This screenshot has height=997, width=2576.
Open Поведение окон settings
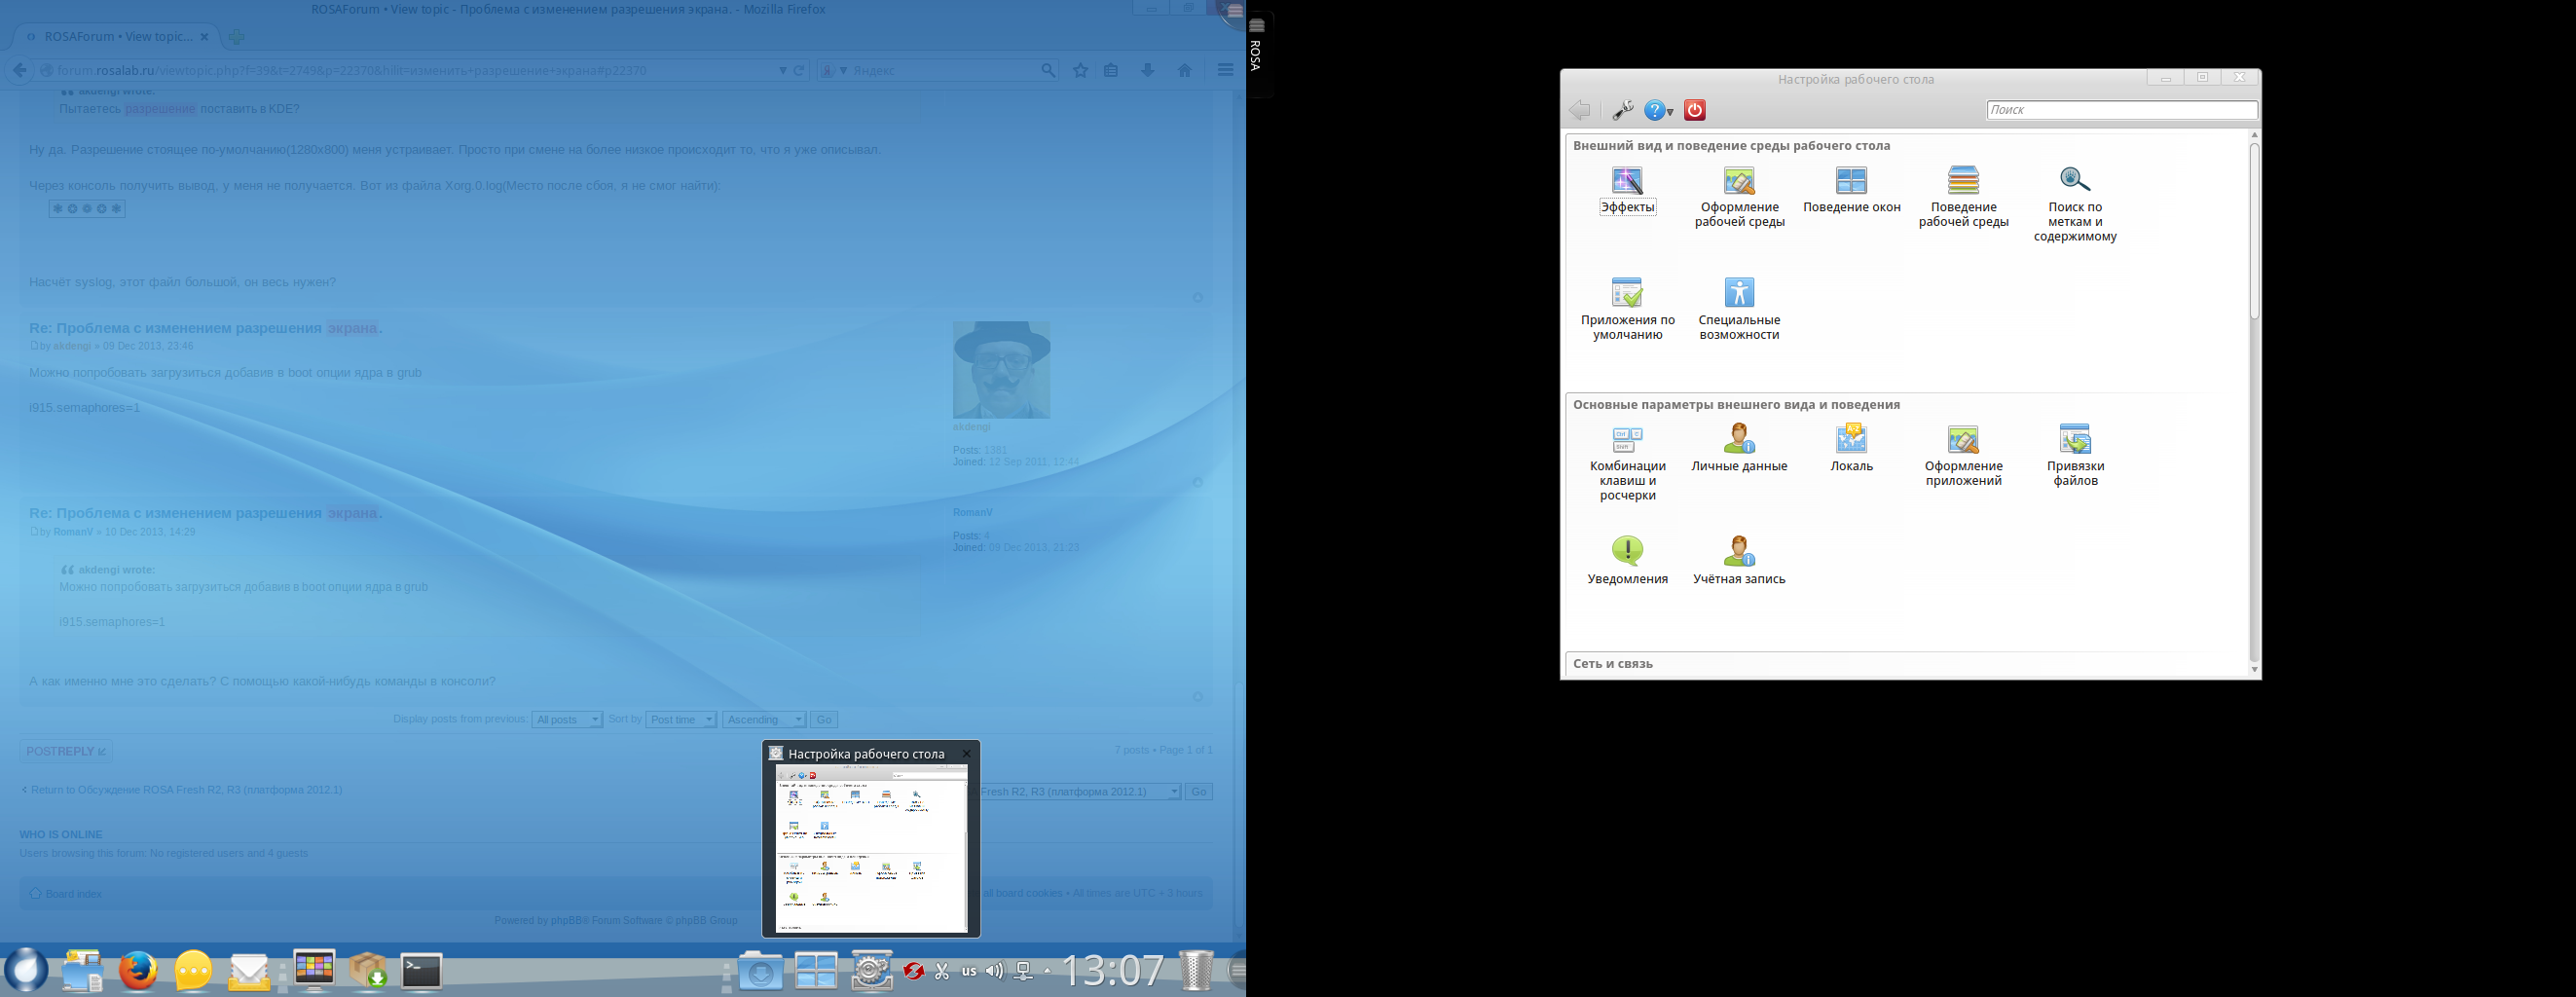1851,181
